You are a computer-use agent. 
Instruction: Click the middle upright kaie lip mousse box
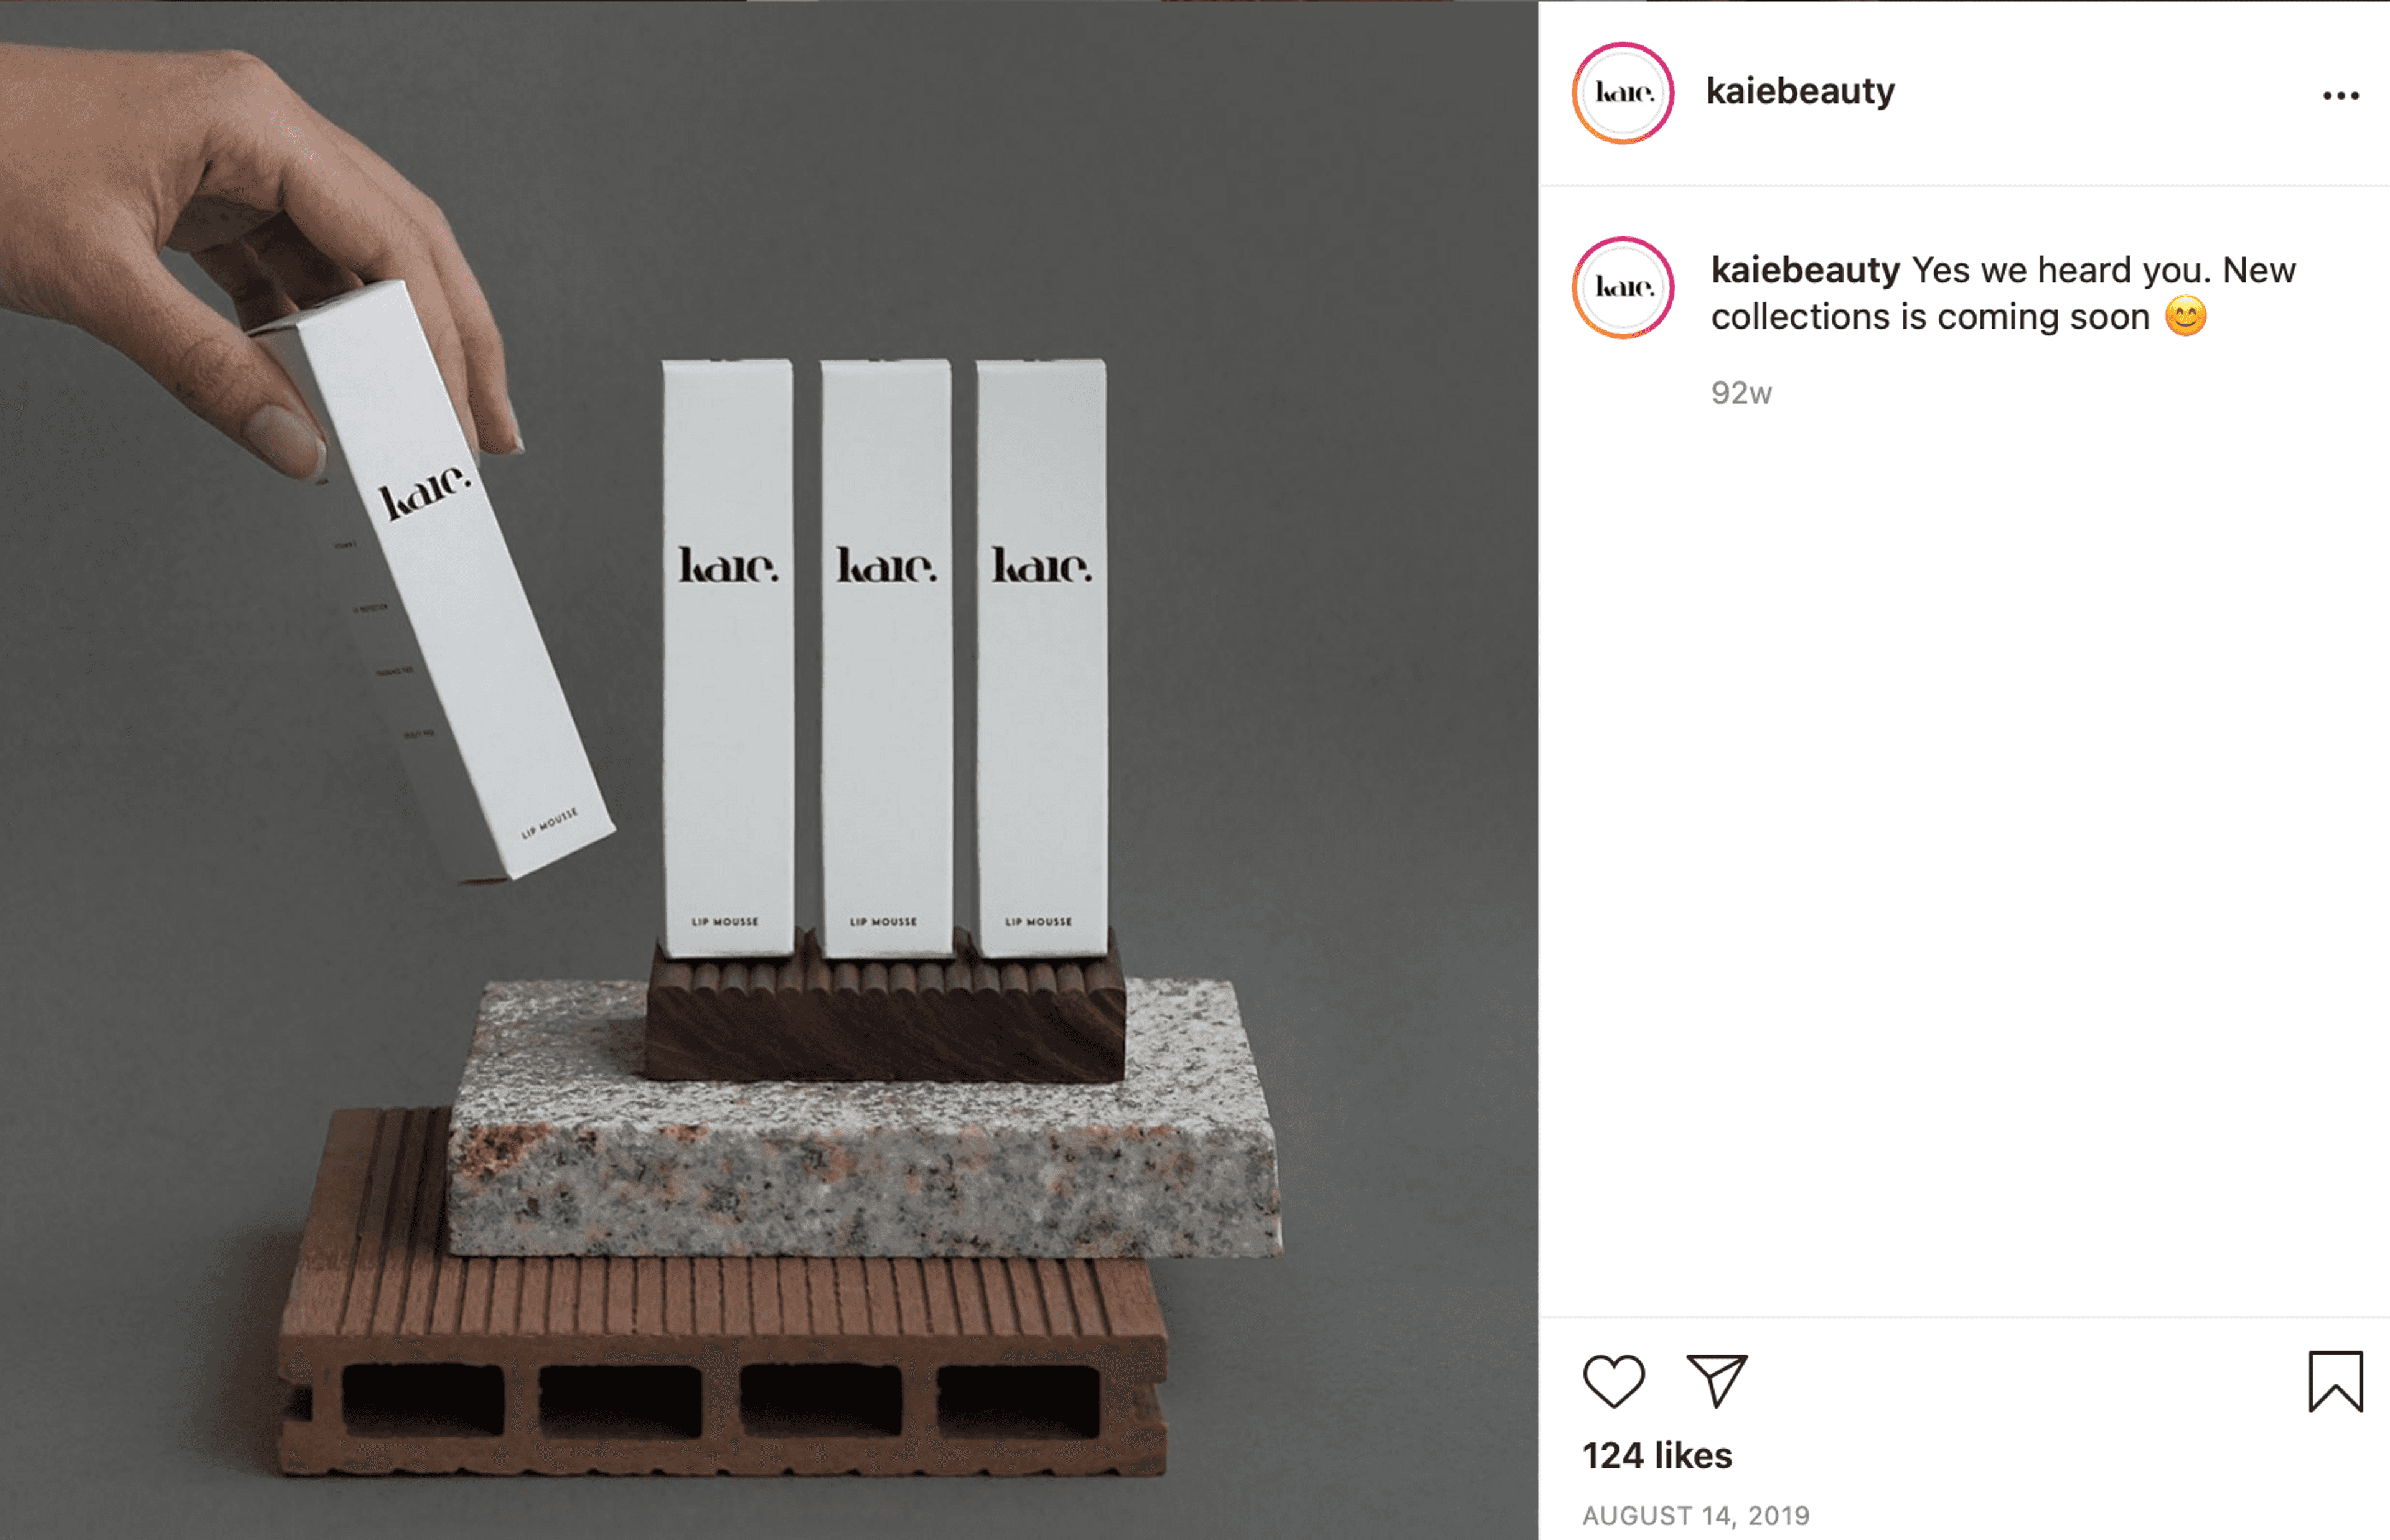886,658
